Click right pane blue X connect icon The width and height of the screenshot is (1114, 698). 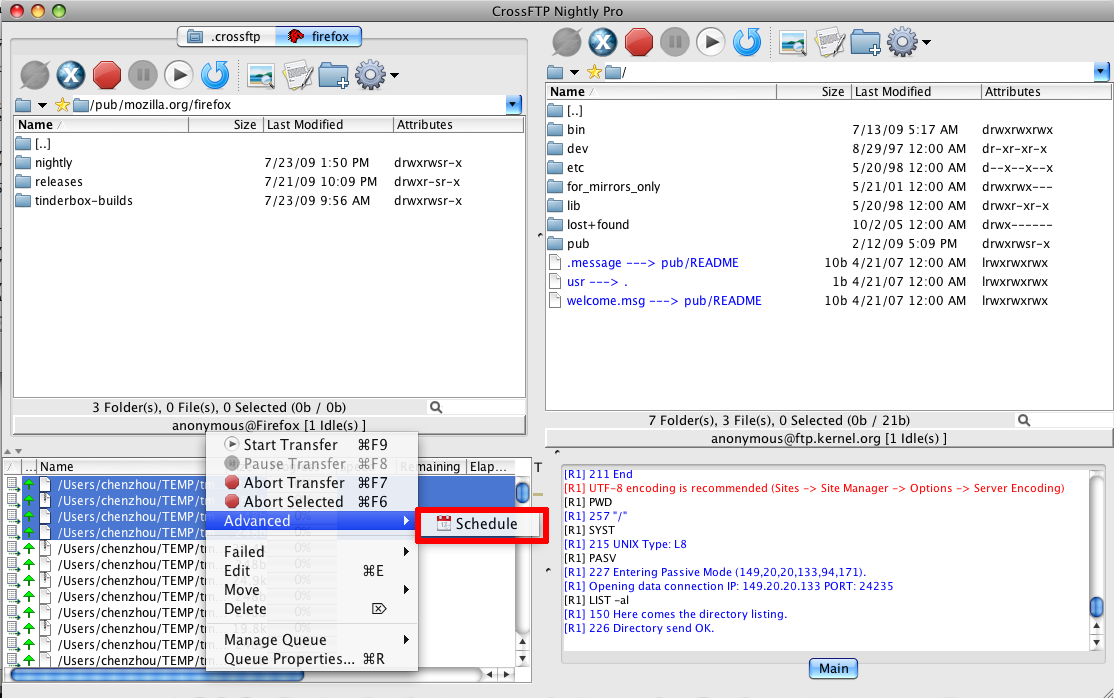pos(602,42)
